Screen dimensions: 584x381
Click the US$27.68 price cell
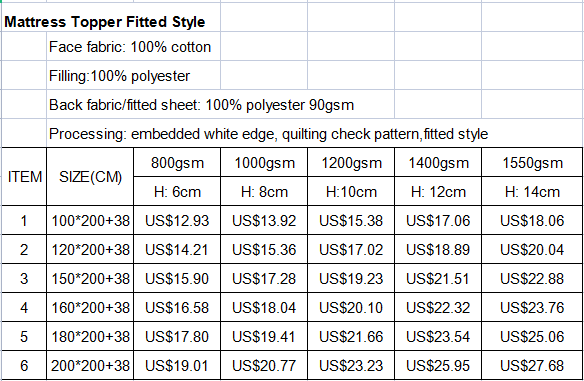(x=532, y=365)
